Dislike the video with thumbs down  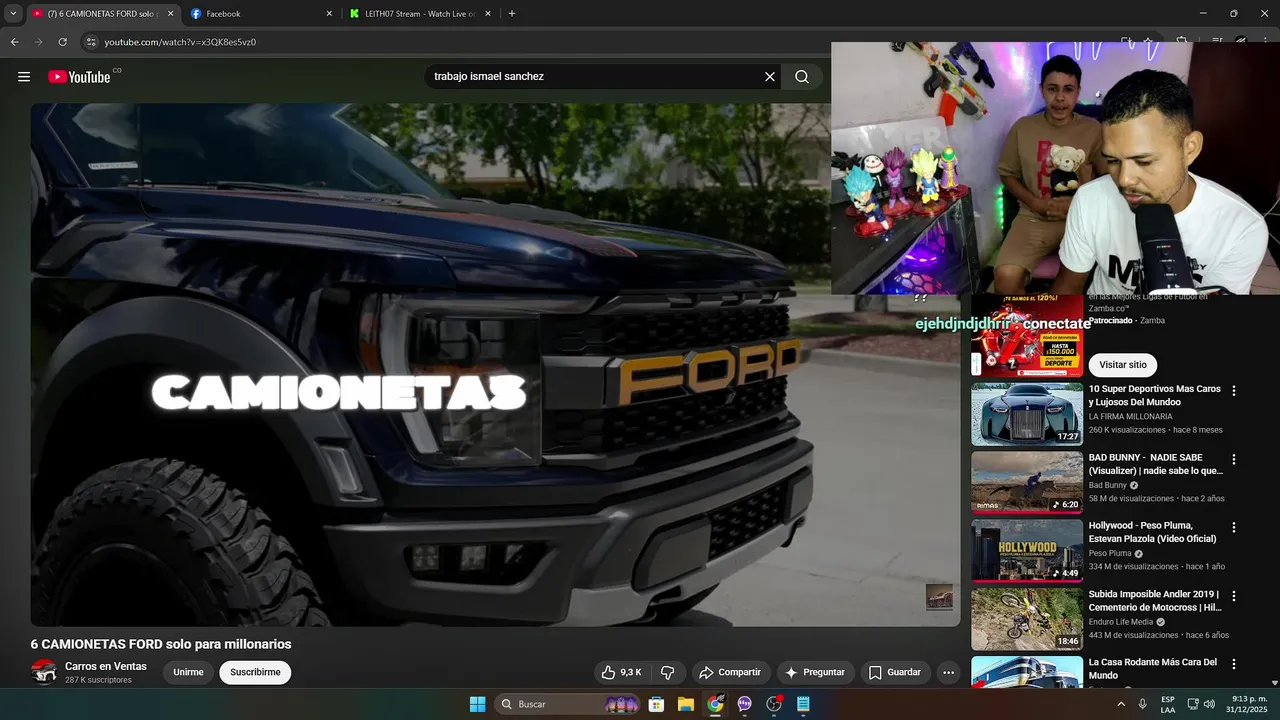(667, 672)
